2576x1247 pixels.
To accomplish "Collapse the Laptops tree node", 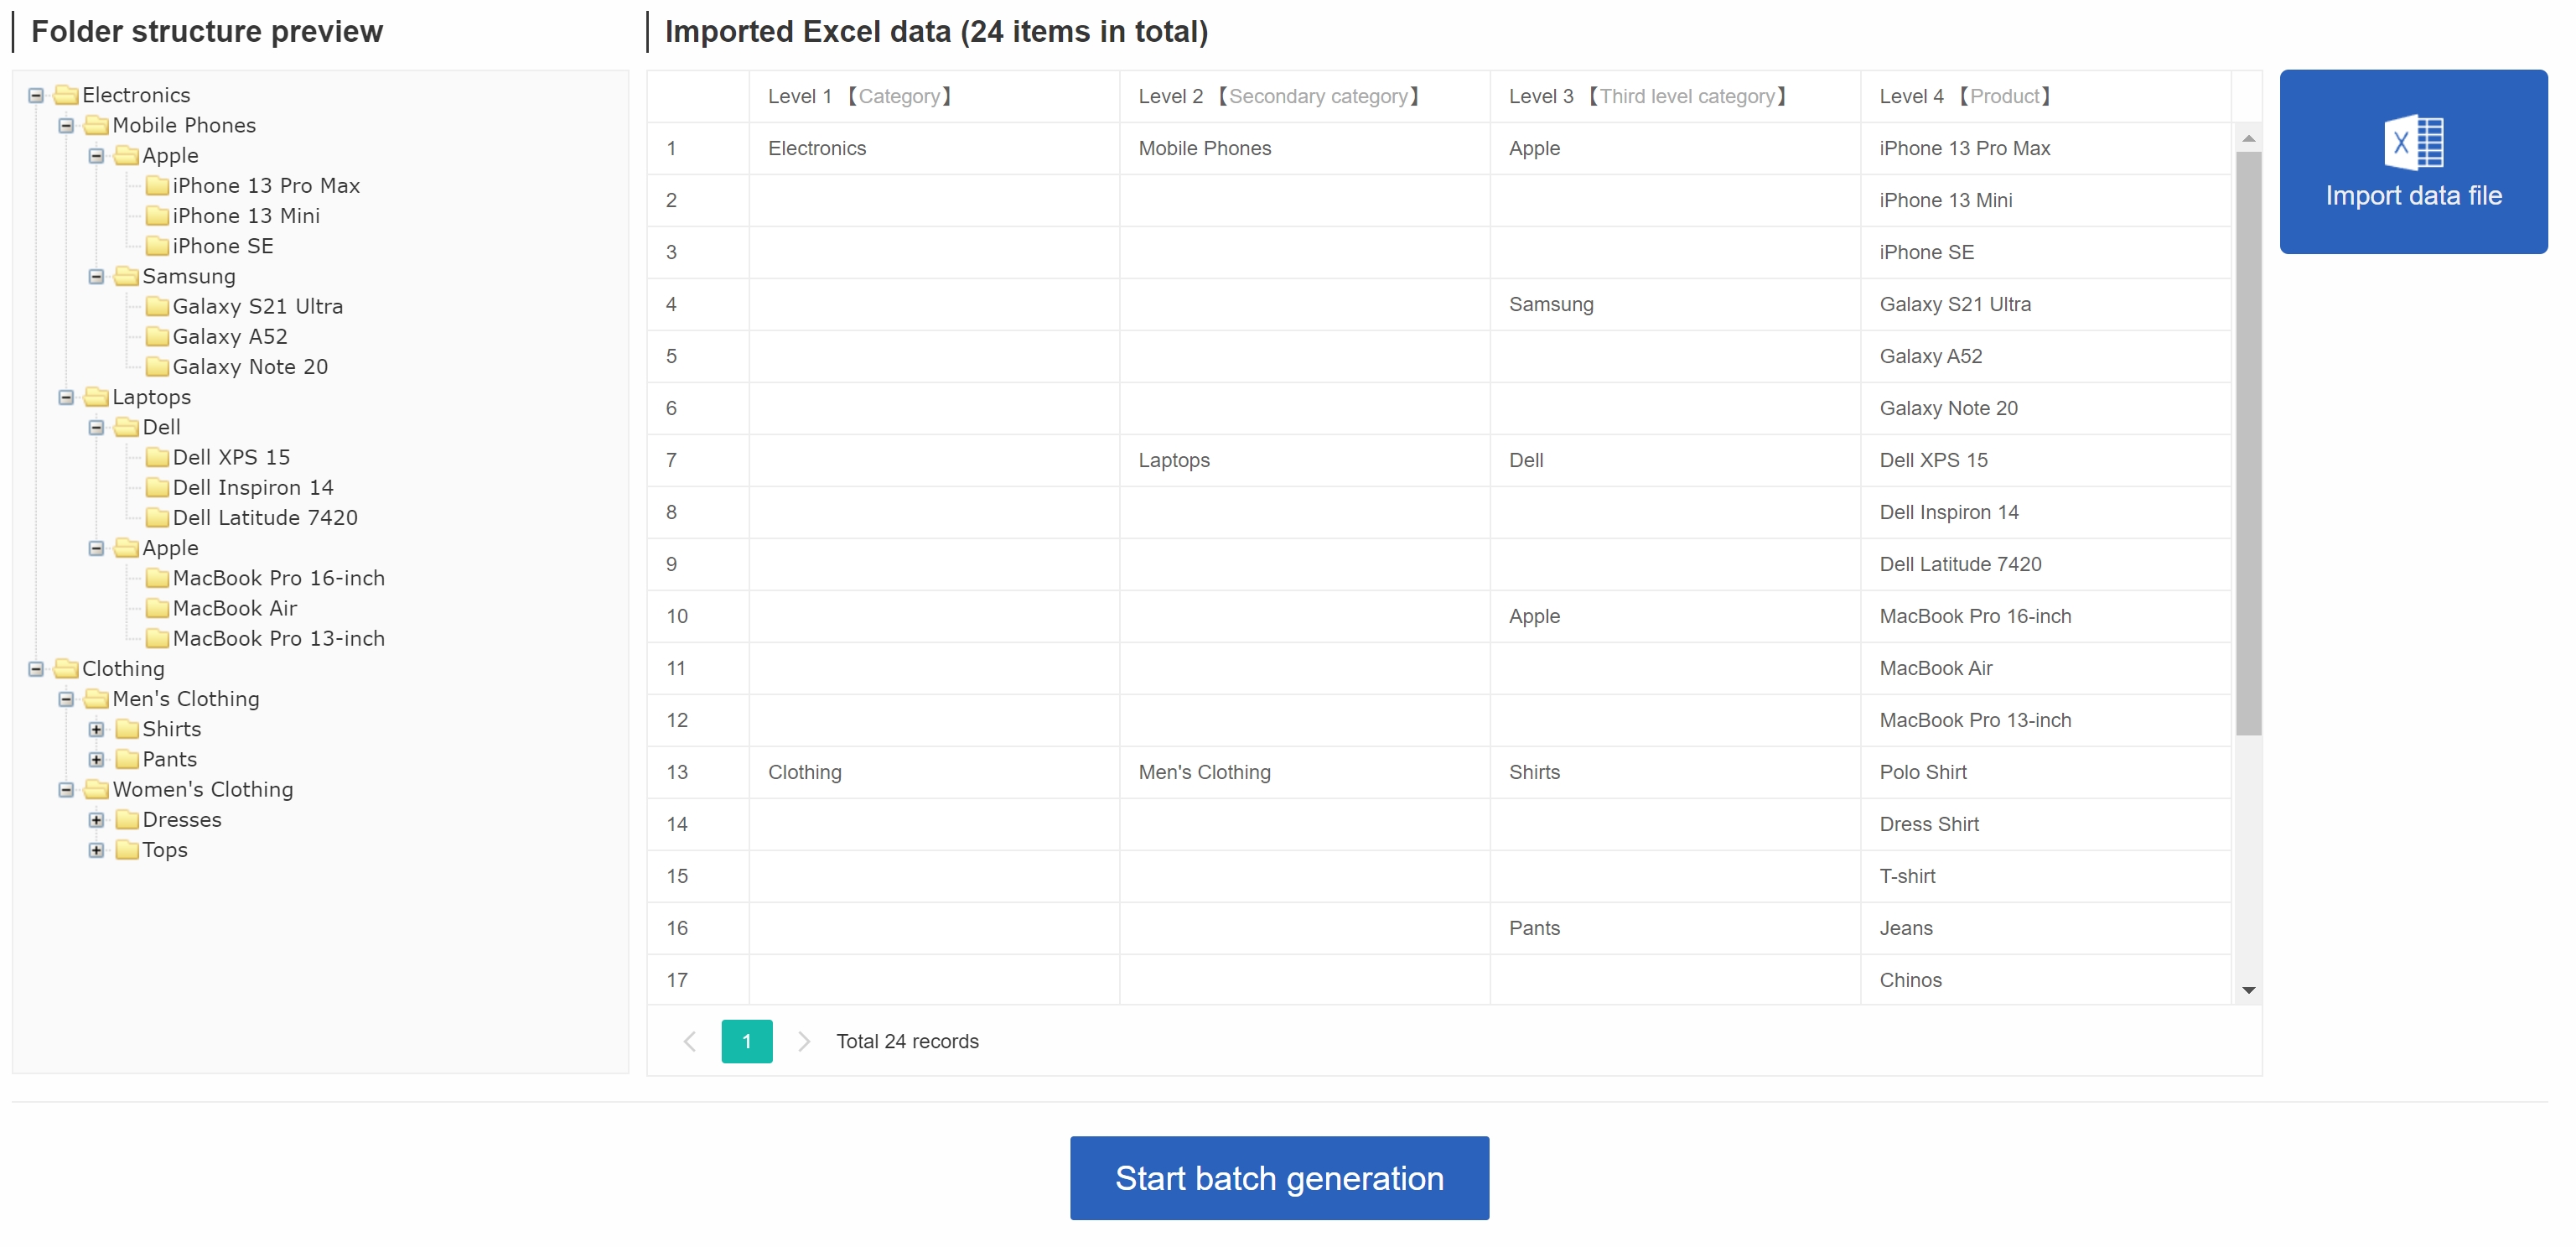I will pos(66,398).
